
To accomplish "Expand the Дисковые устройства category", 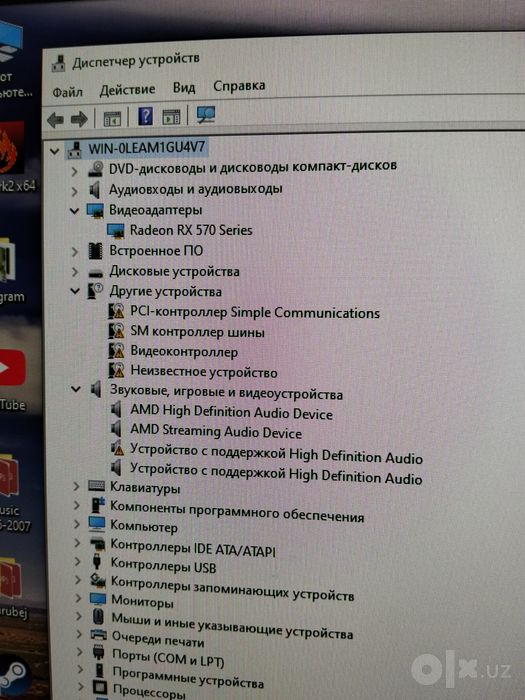I will 75,272.
